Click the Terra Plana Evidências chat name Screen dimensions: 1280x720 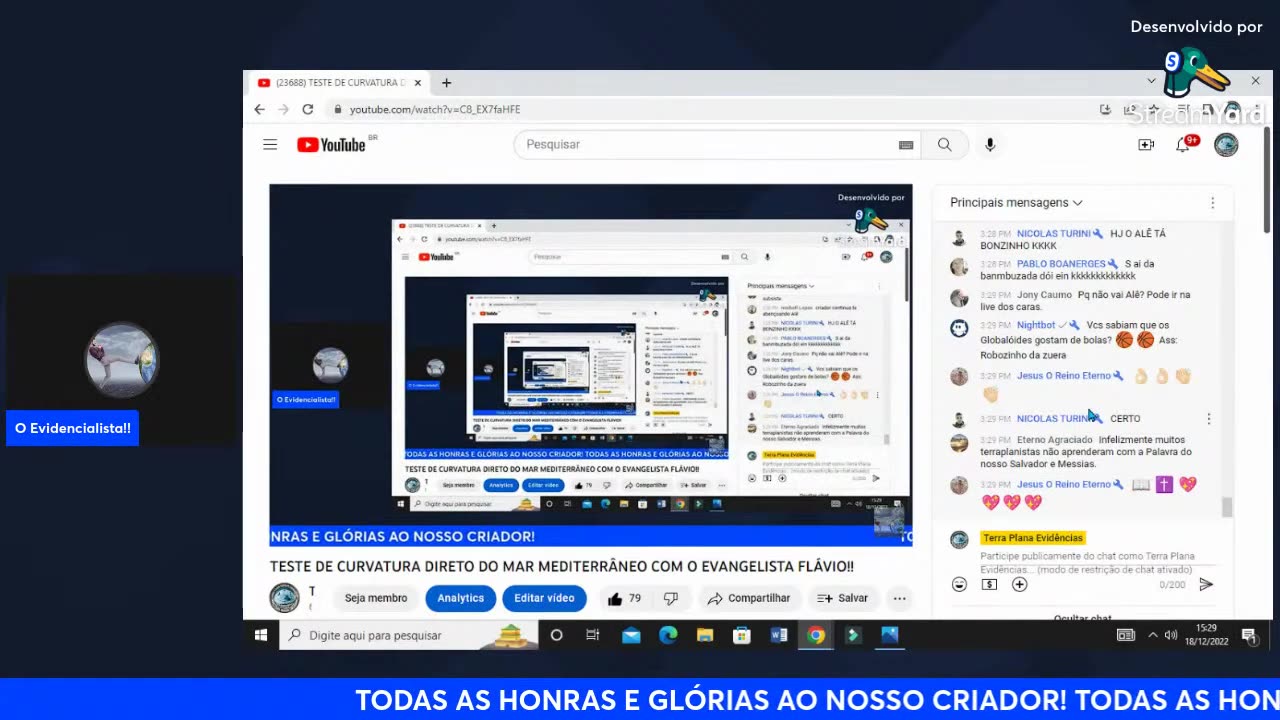tap(1032, 538)
